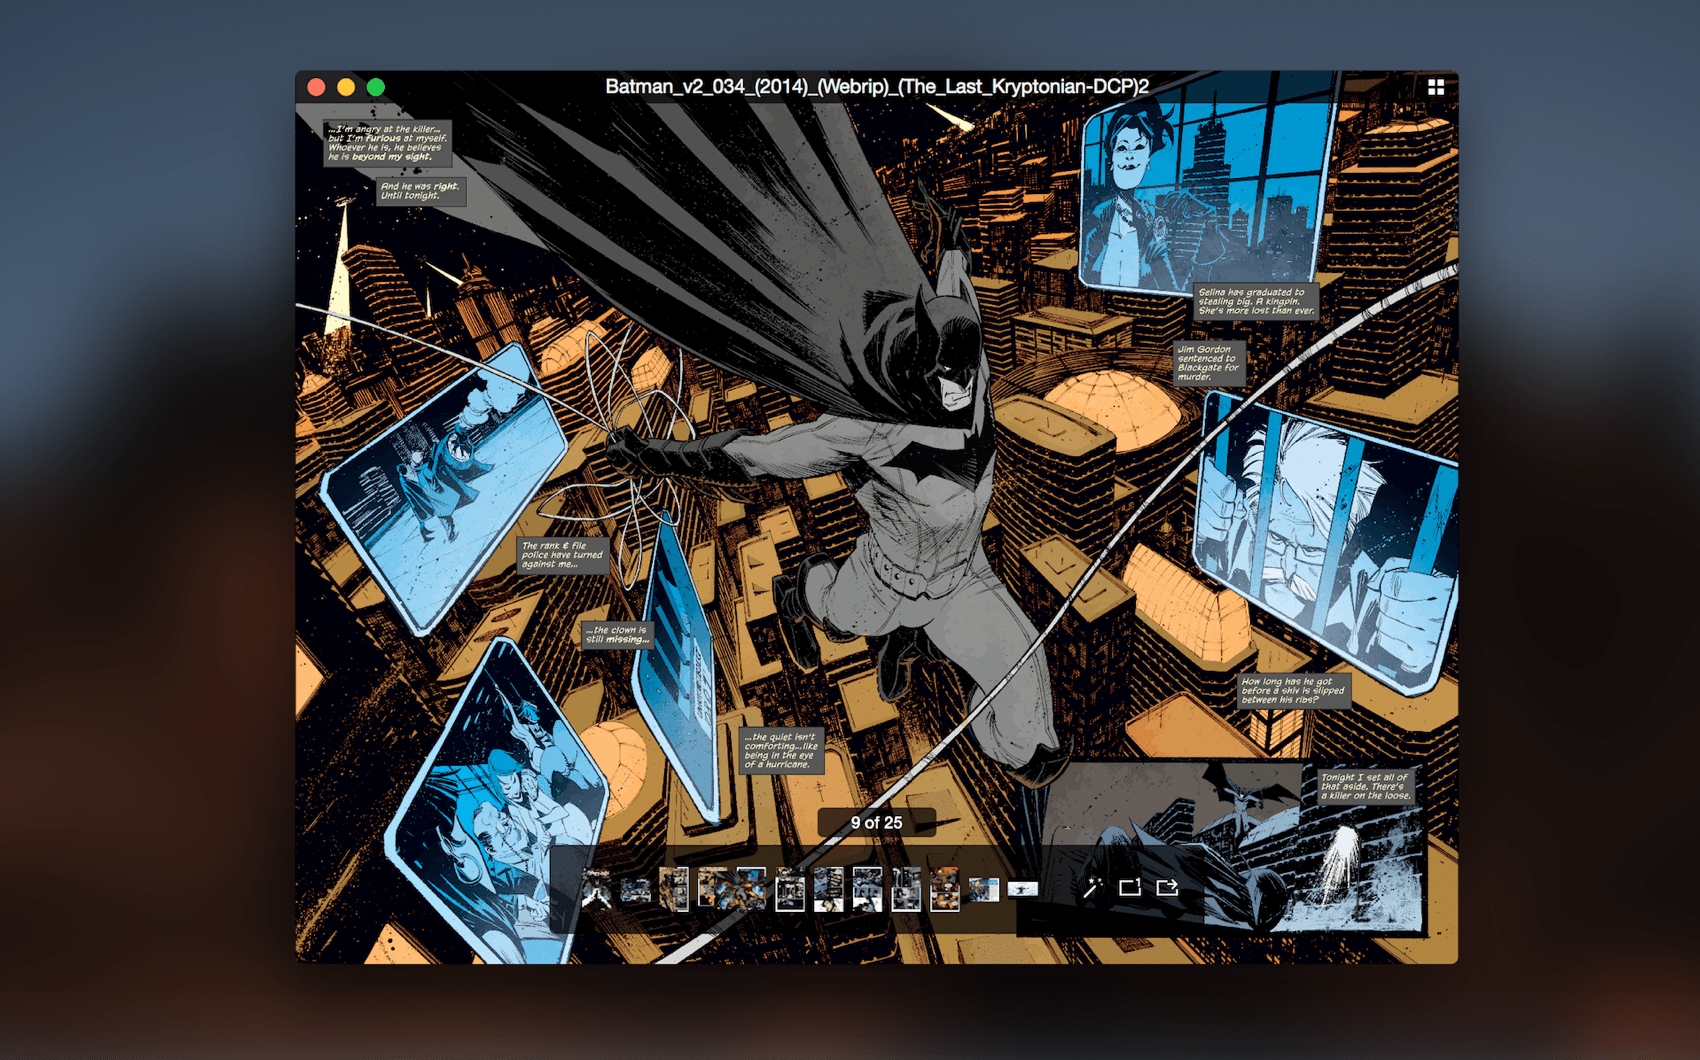Open the orange-toned ninth filmstrip thumbnail
1700x1060 pixels.
945,889
